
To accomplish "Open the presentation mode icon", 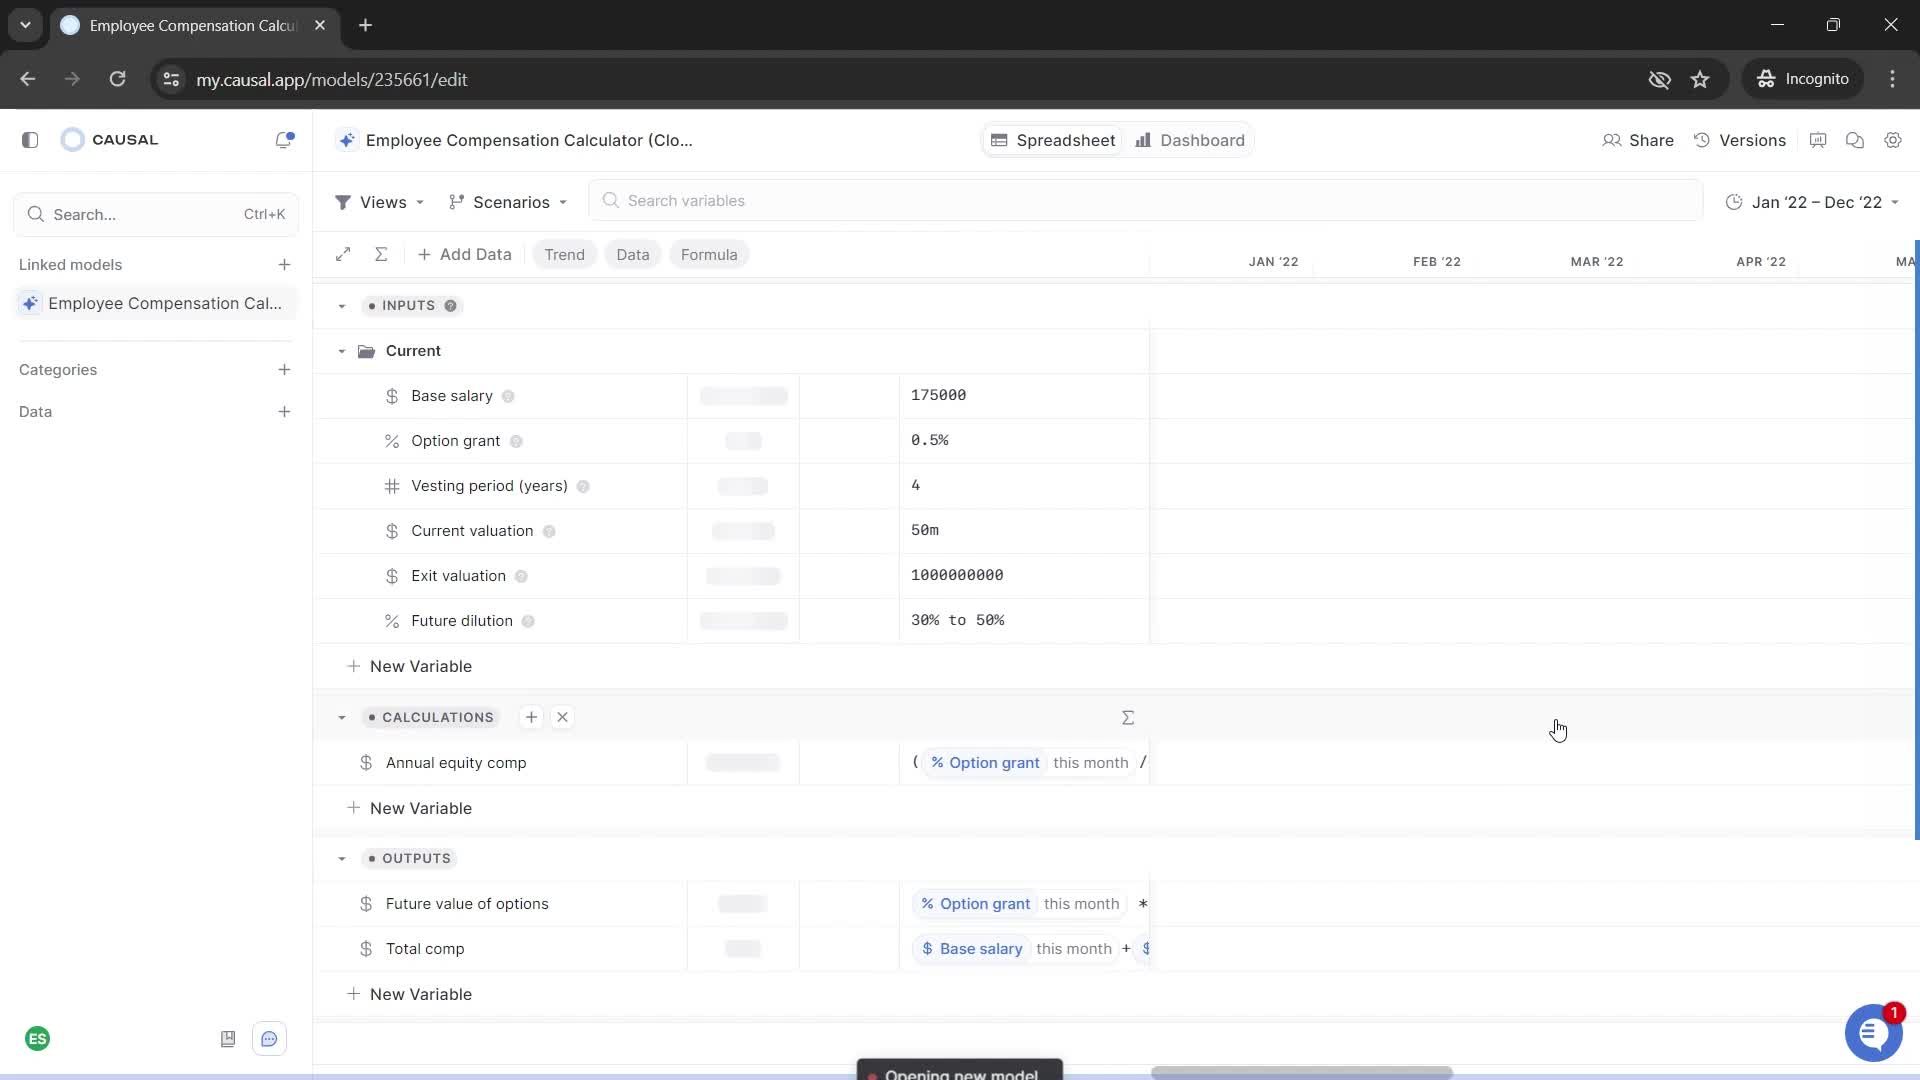I will coord(1818,140).
